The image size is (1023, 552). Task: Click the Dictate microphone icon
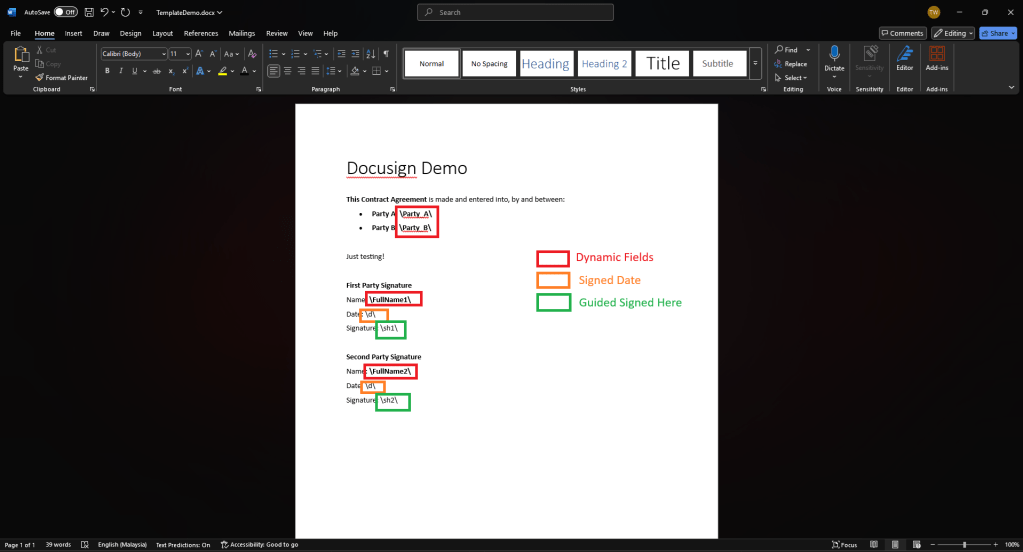pyautogui.click(x=834, y=54)
